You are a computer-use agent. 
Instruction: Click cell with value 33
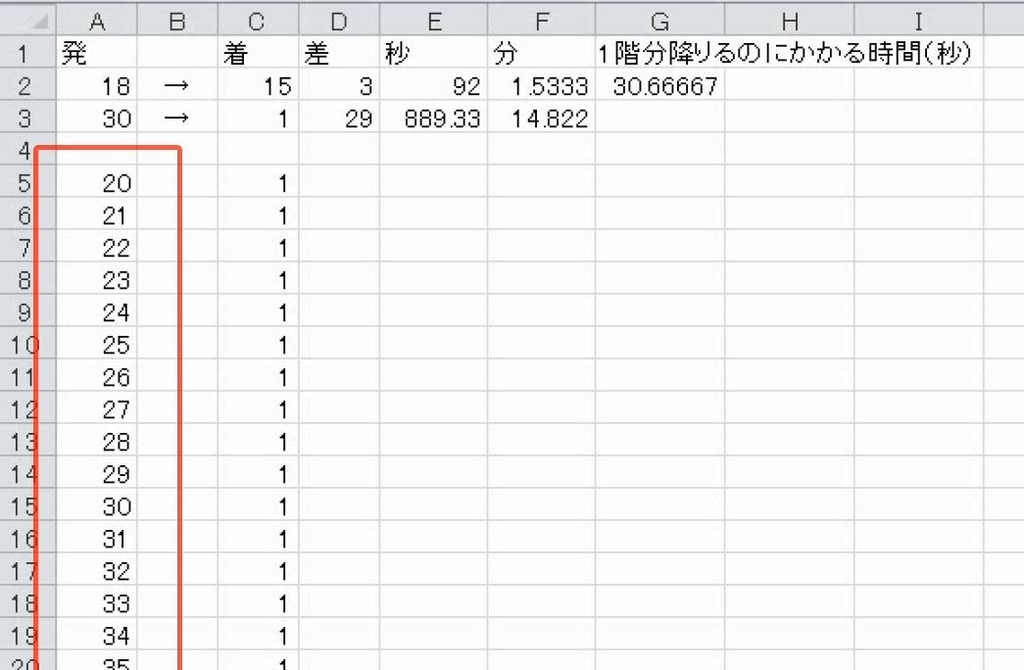click(97, 603)
